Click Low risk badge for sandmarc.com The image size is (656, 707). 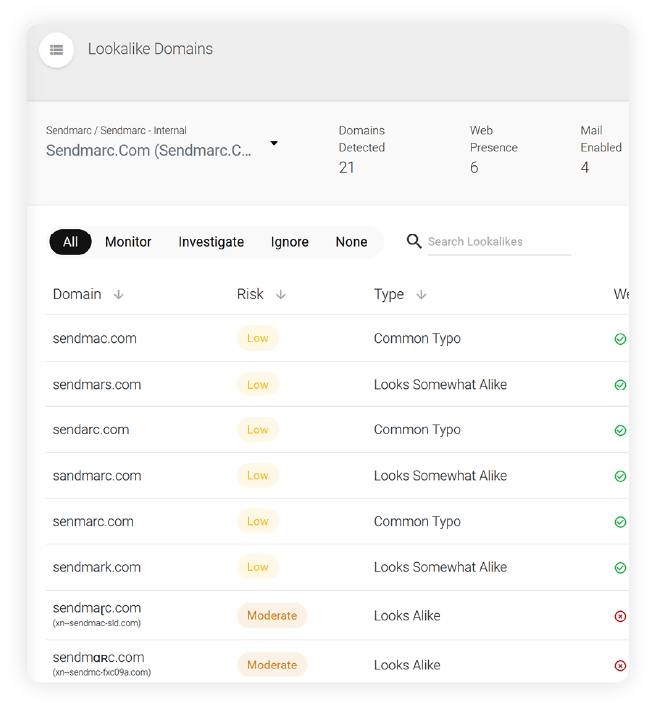tap(258, 476)
